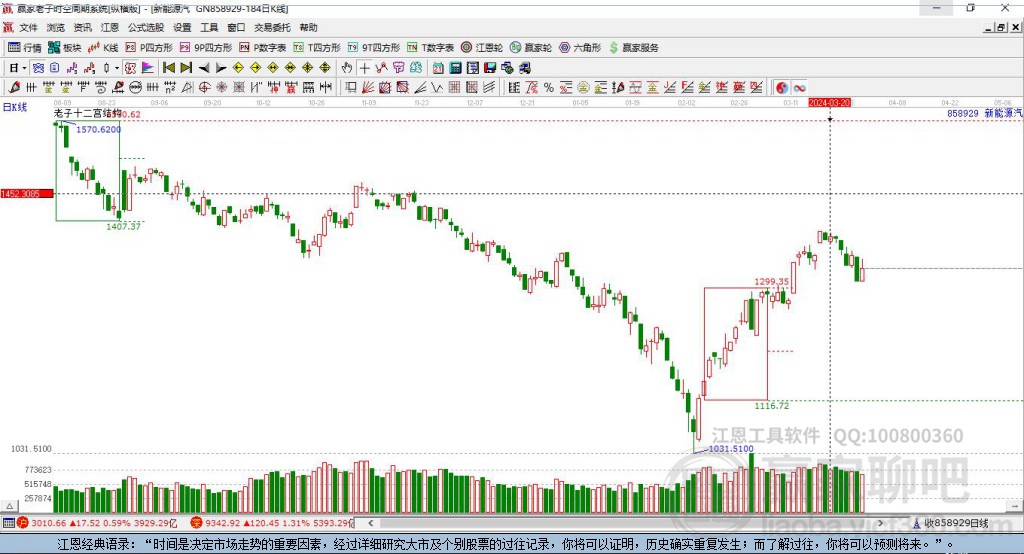Click the 858929 新能源汽 stock label
Viewport: 1024px width, 554px height.
click(985, 114)
